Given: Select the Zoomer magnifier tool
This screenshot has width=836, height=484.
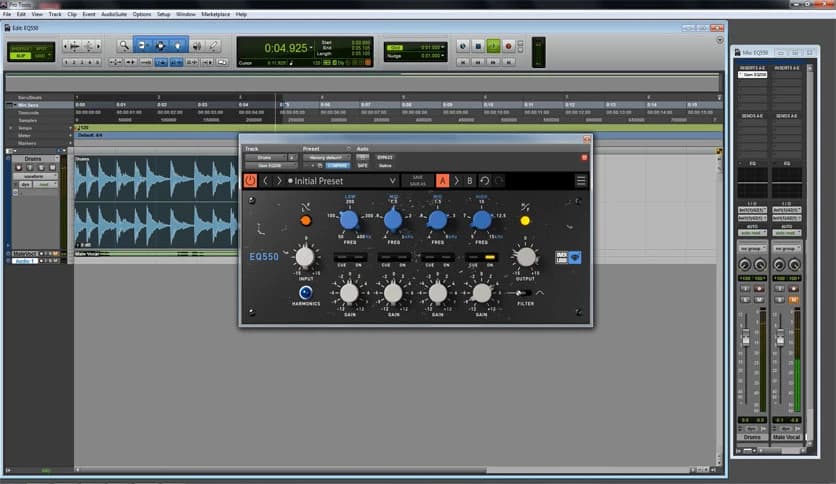Looking at the screenshot, I should click(x=124, y=46).
